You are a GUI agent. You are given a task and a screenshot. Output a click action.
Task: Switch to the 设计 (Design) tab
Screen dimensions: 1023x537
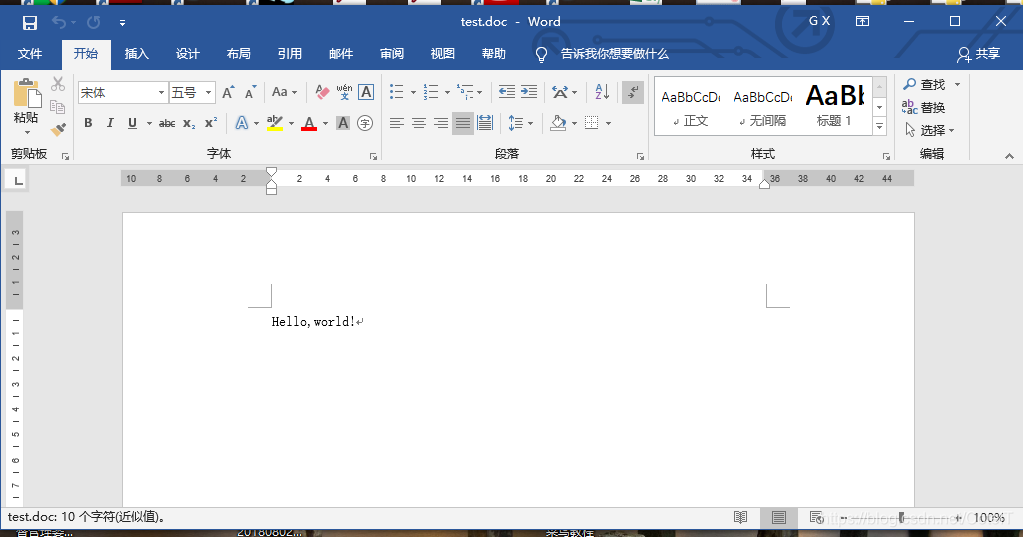[187, 54]
